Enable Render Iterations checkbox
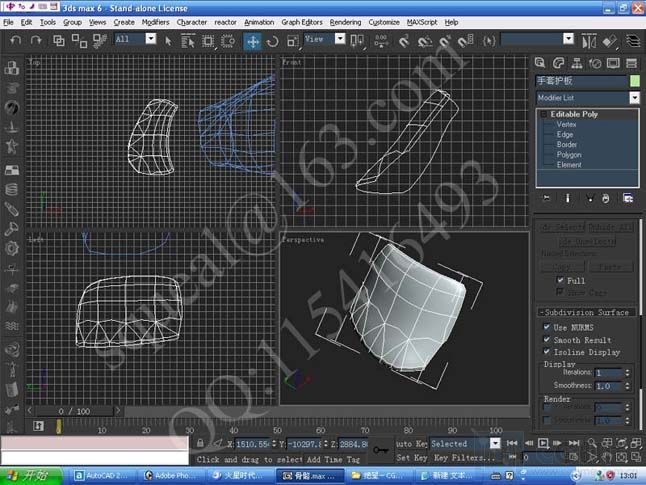This screenshot has width=646, height=485. pos(547,408)
